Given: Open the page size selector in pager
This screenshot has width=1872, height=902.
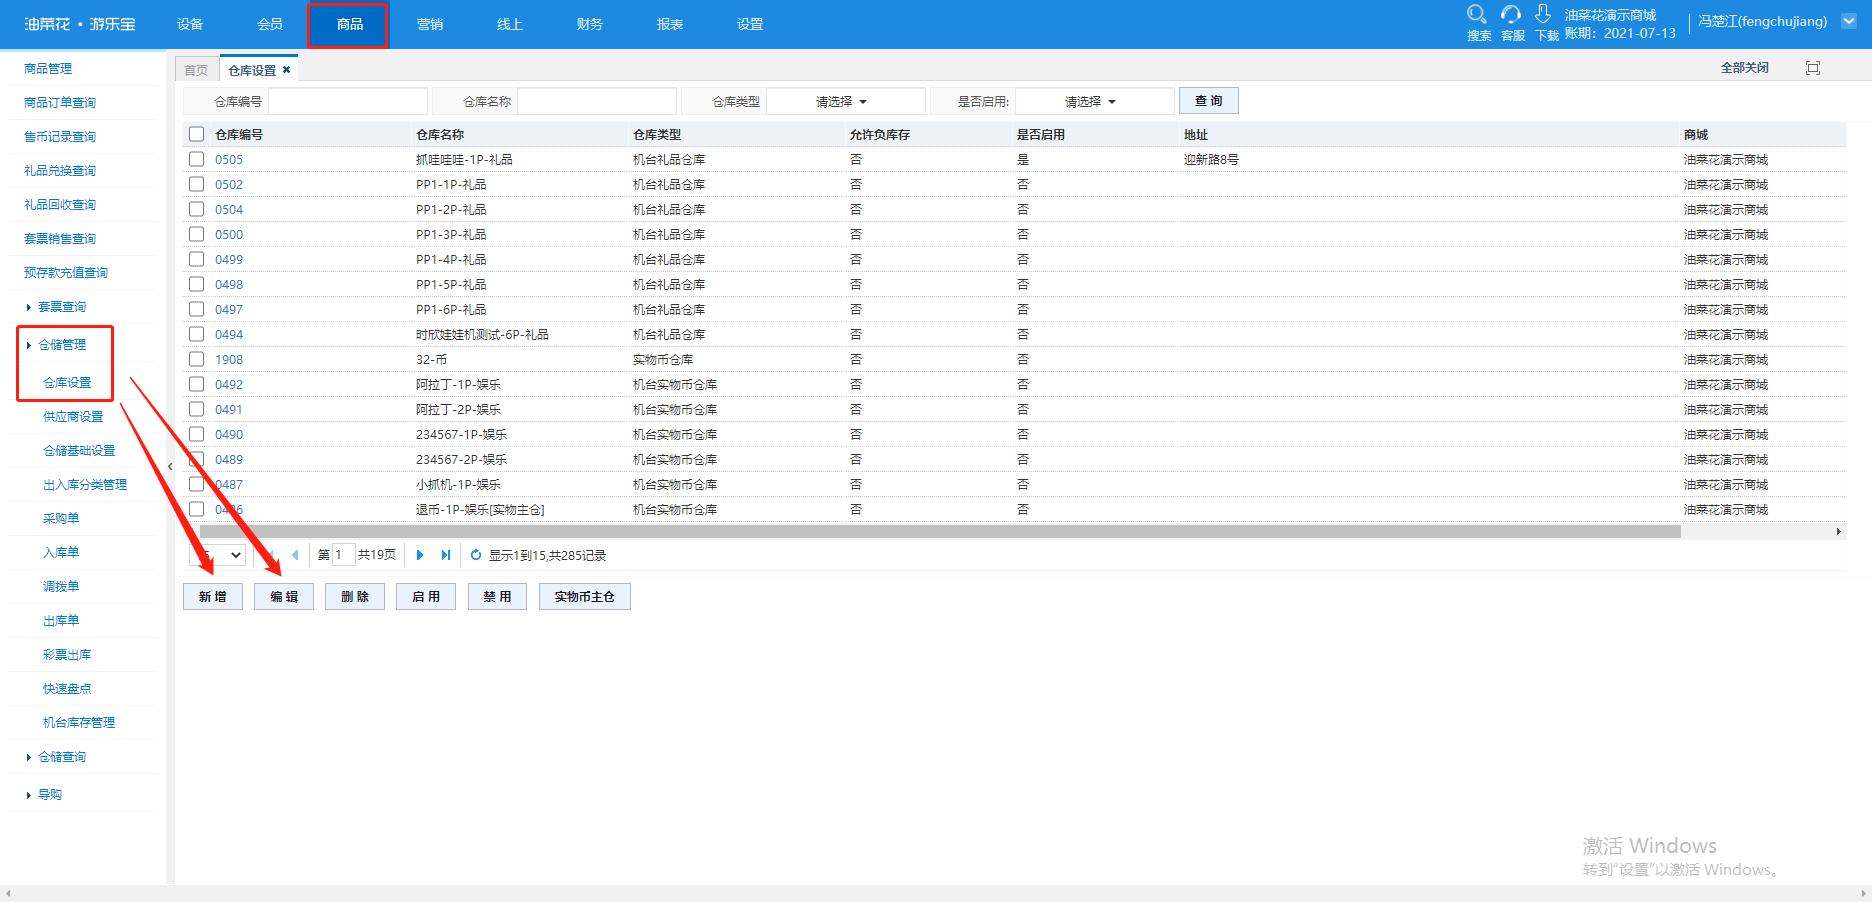Looking at the screenshot, I should click(217, 555).
